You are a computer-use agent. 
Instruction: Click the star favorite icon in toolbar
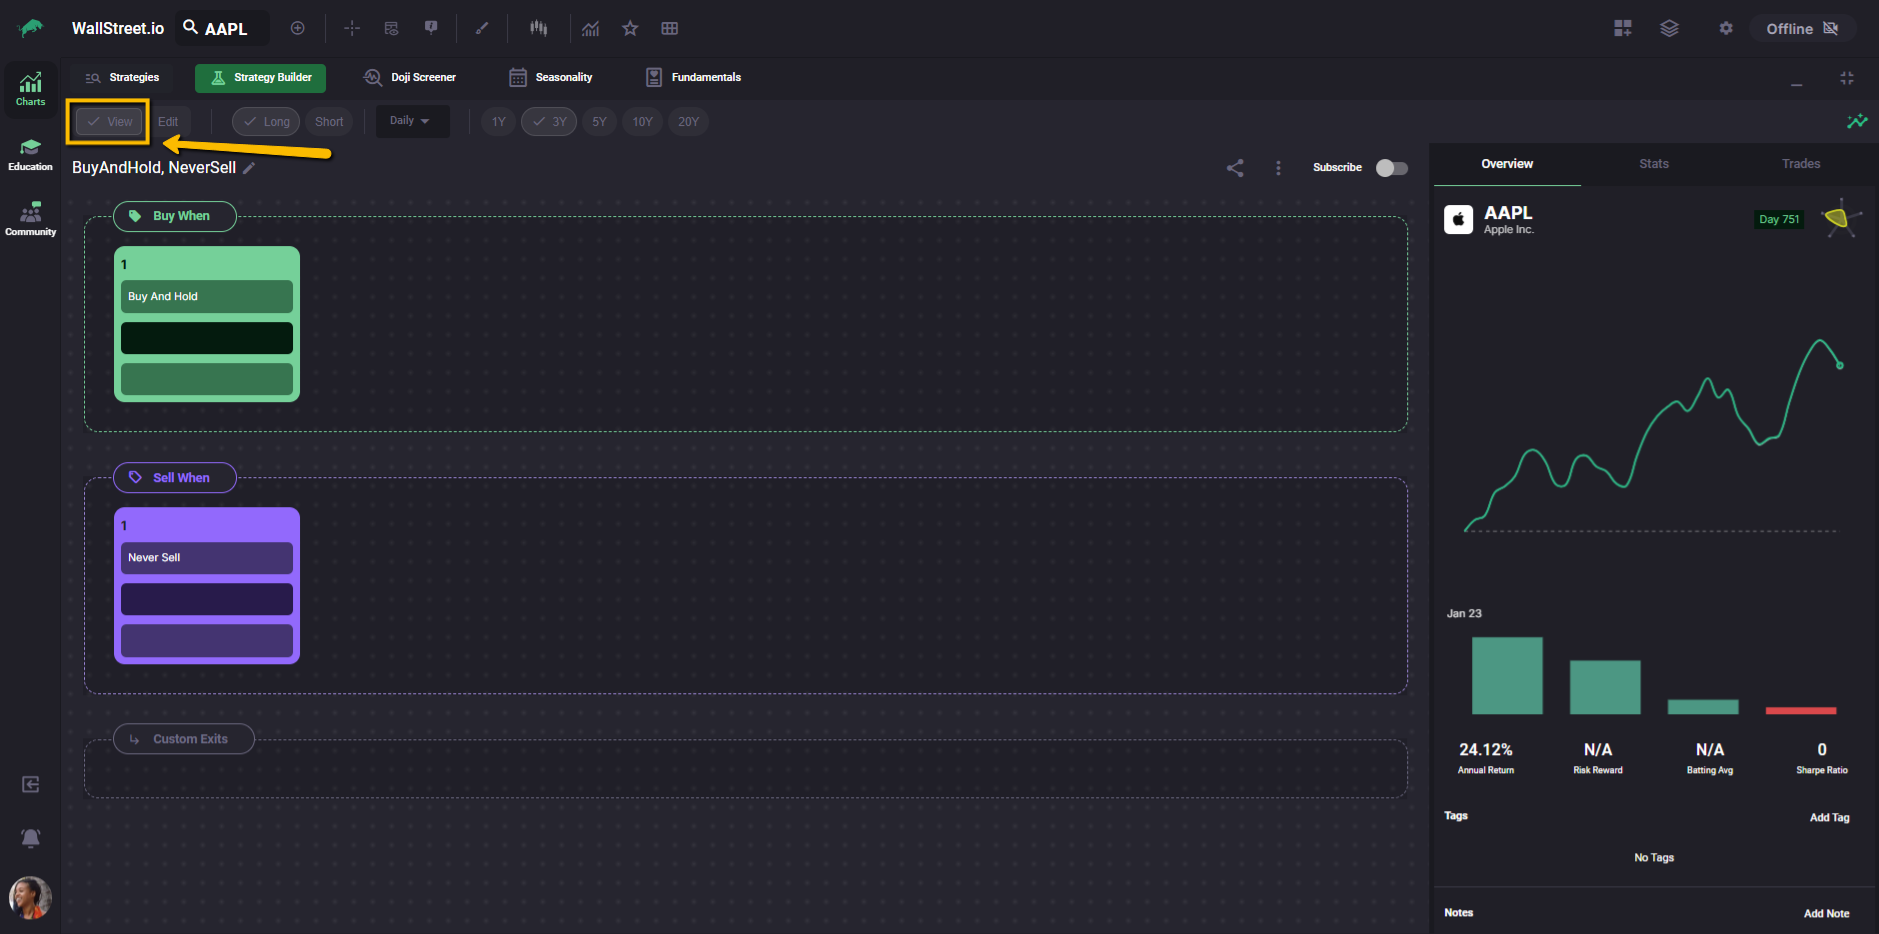[x=630, y=28]
